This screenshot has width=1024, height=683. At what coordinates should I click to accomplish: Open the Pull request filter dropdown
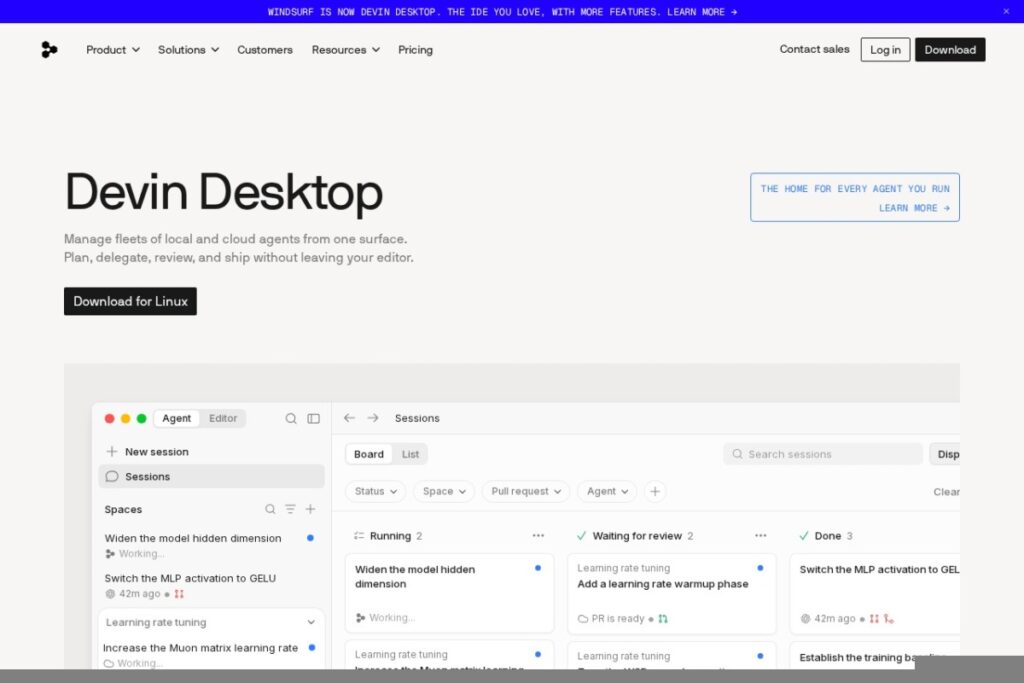coord(526,491)
